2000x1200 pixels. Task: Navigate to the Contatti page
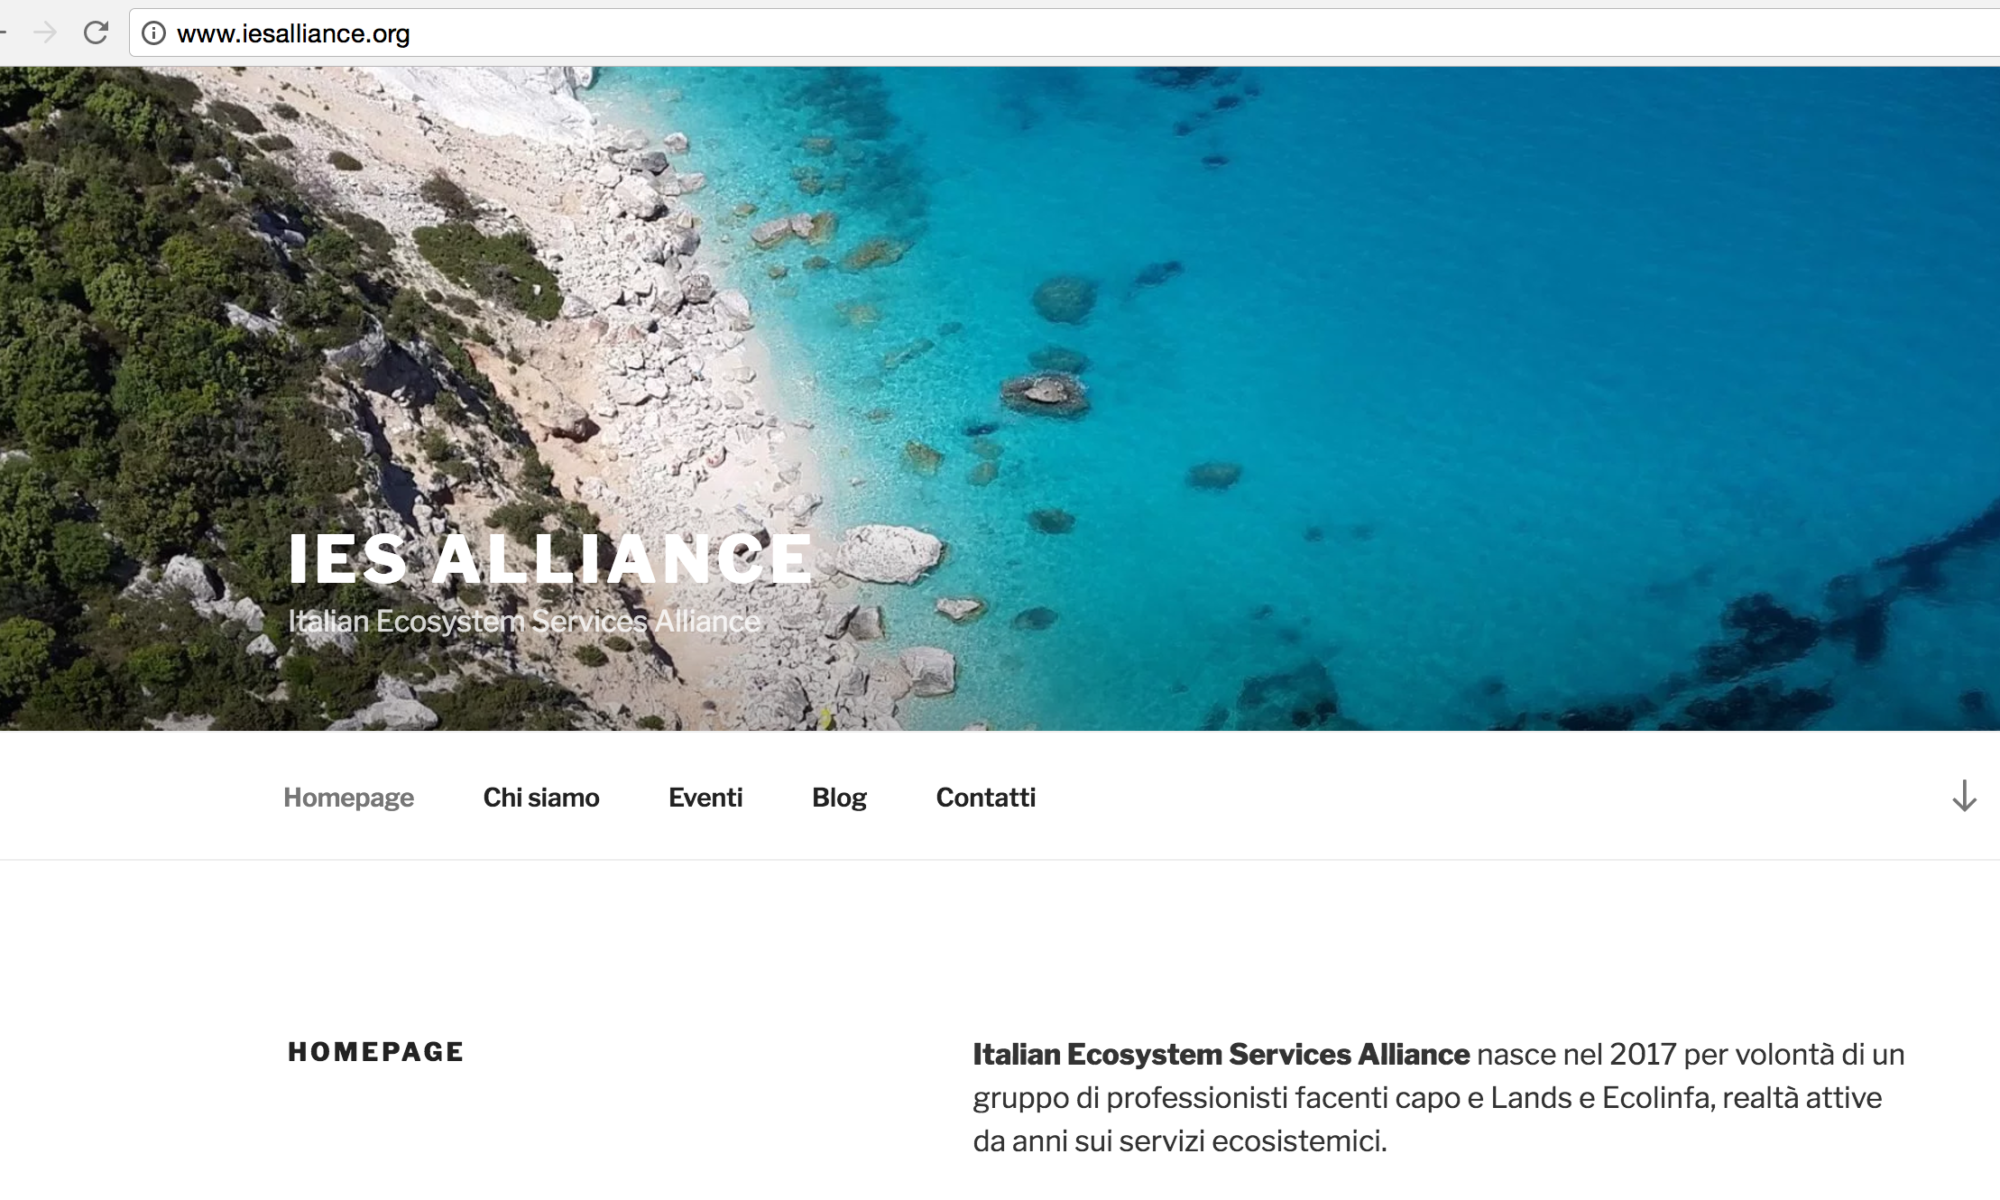pyautogui.click(x=985, y=797)
